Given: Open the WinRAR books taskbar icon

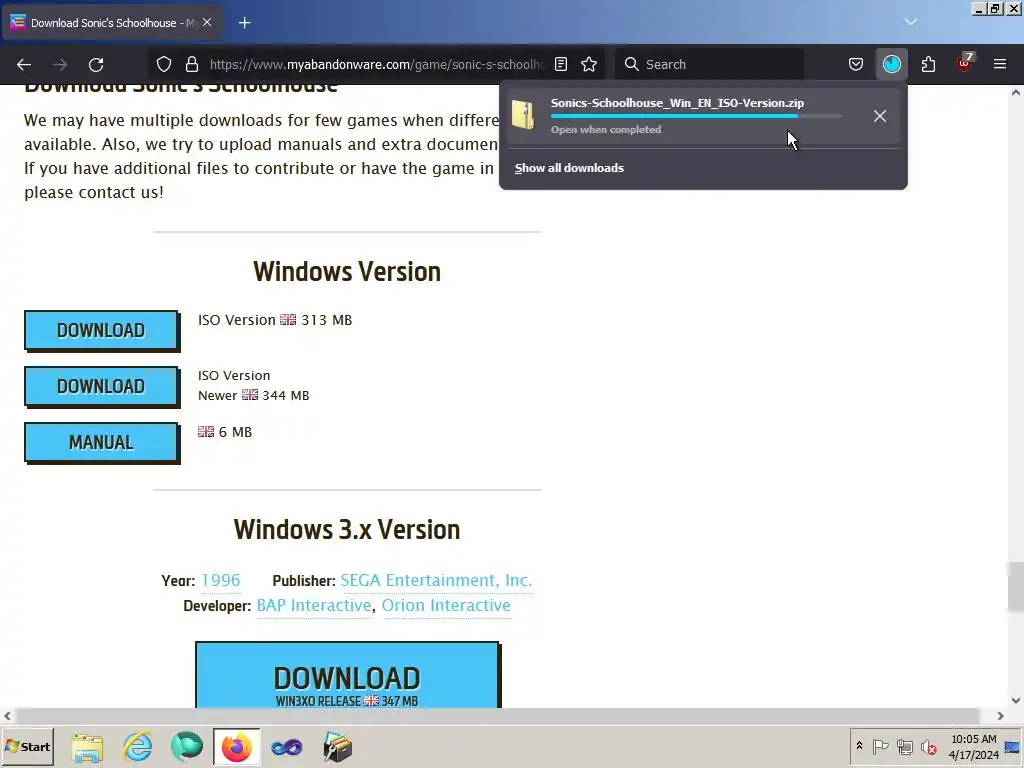Looking at the screenshot, I should coord(337,747).
